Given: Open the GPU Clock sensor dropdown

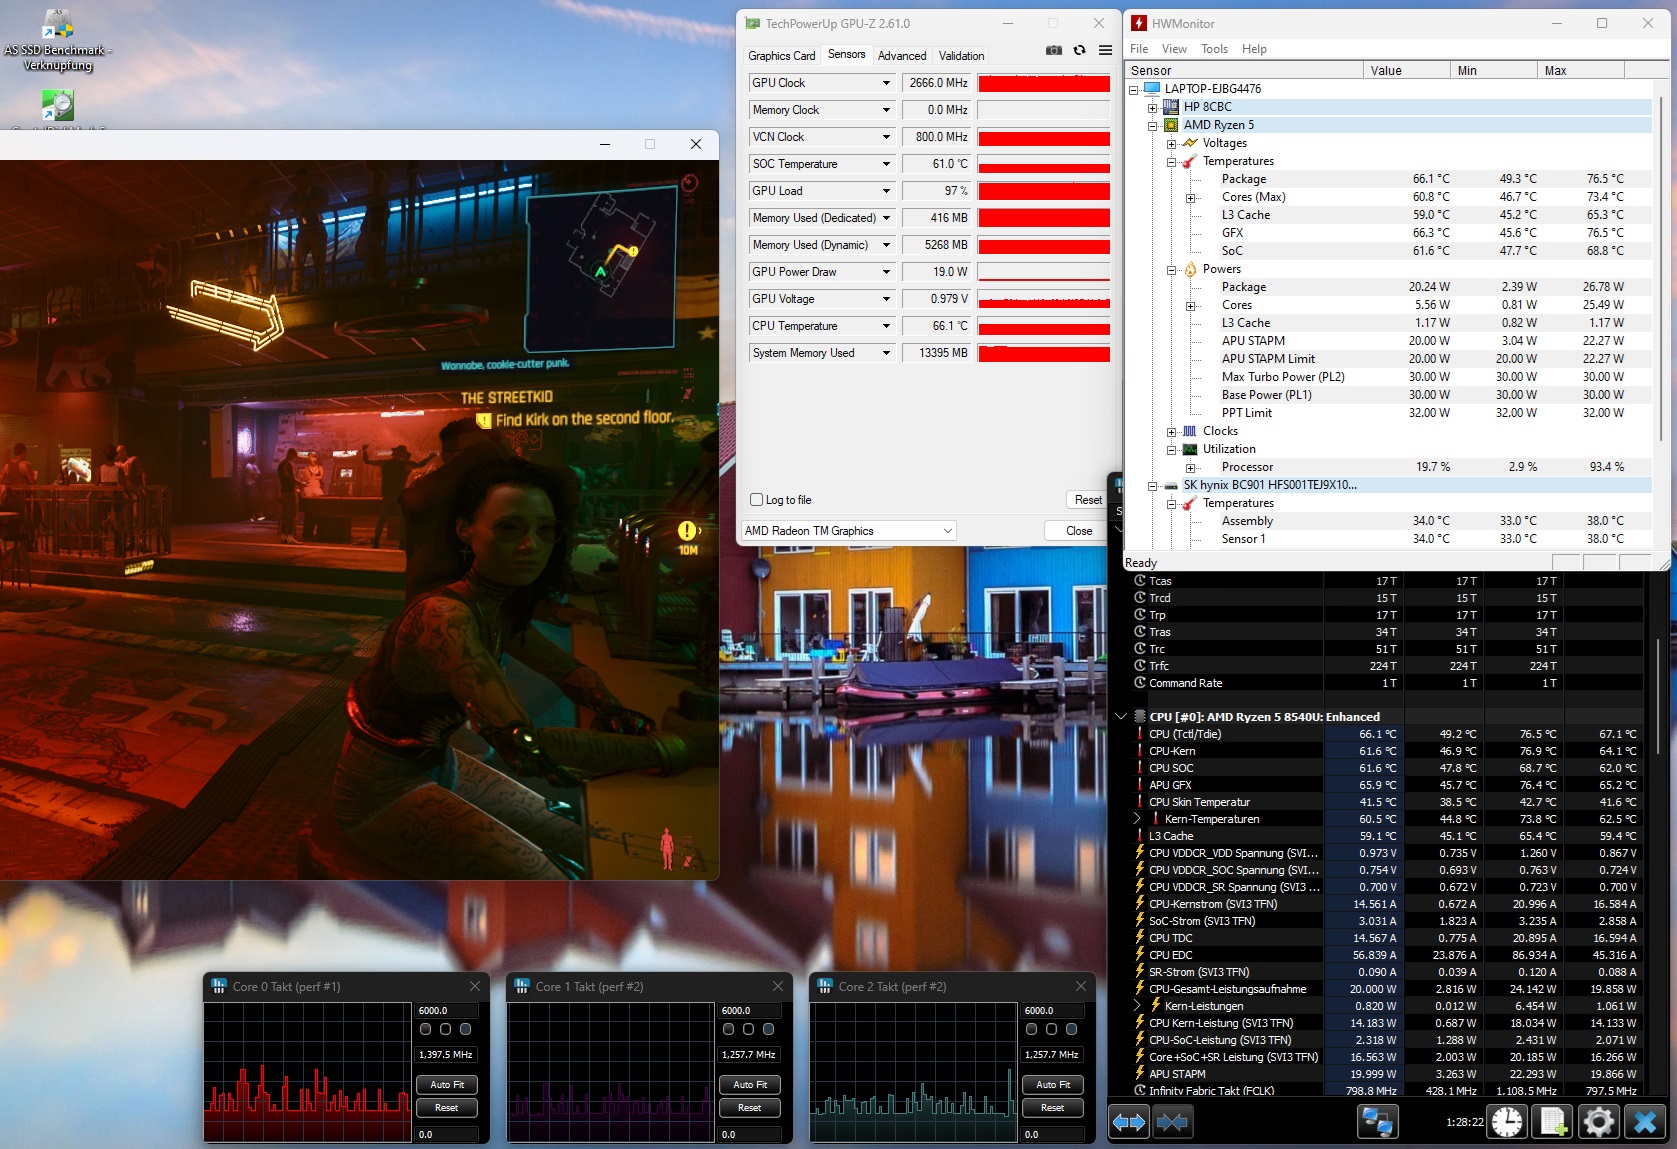Looking at the screenshot, I should [x=886, y=83].
